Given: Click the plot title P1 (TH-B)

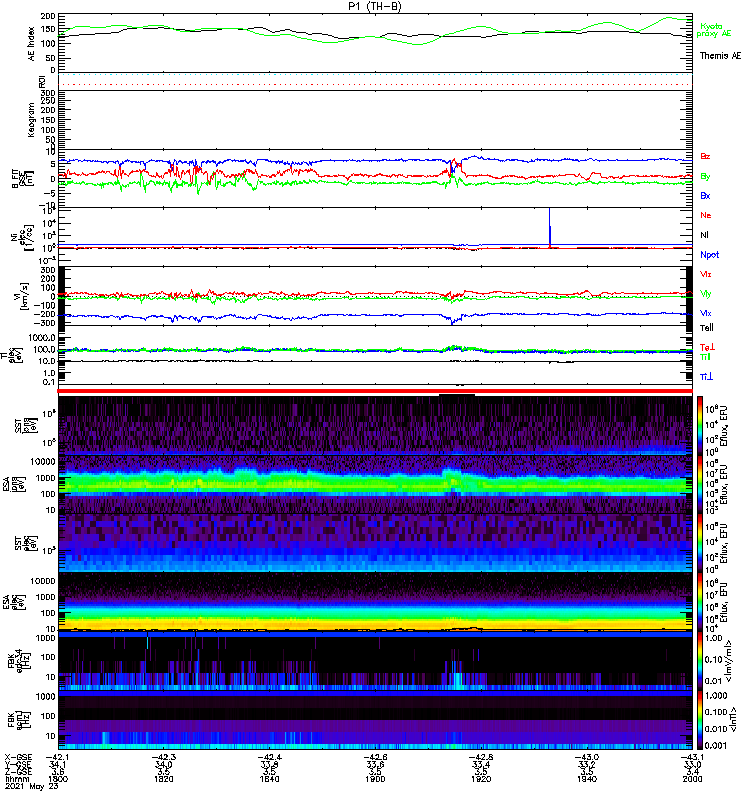Looking at the screenshot, I should coord(375,6).
